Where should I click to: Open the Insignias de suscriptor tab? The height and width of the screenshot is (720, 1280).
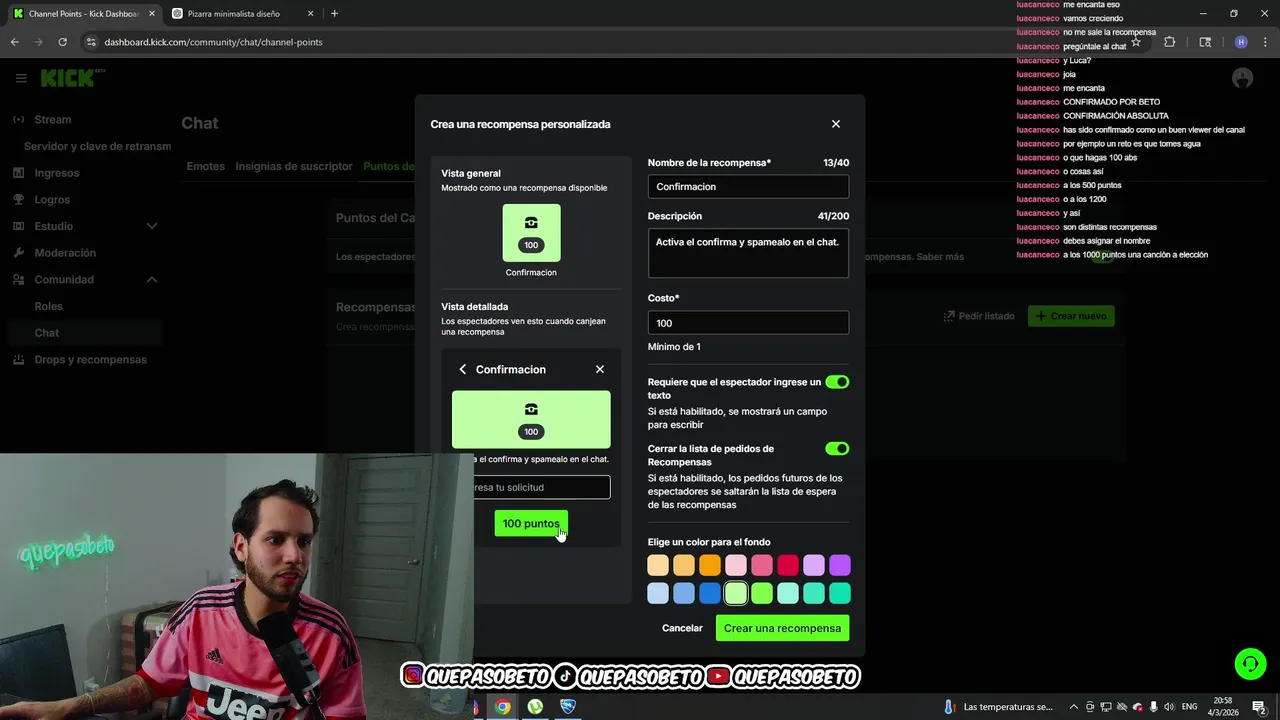coord(294,166)
